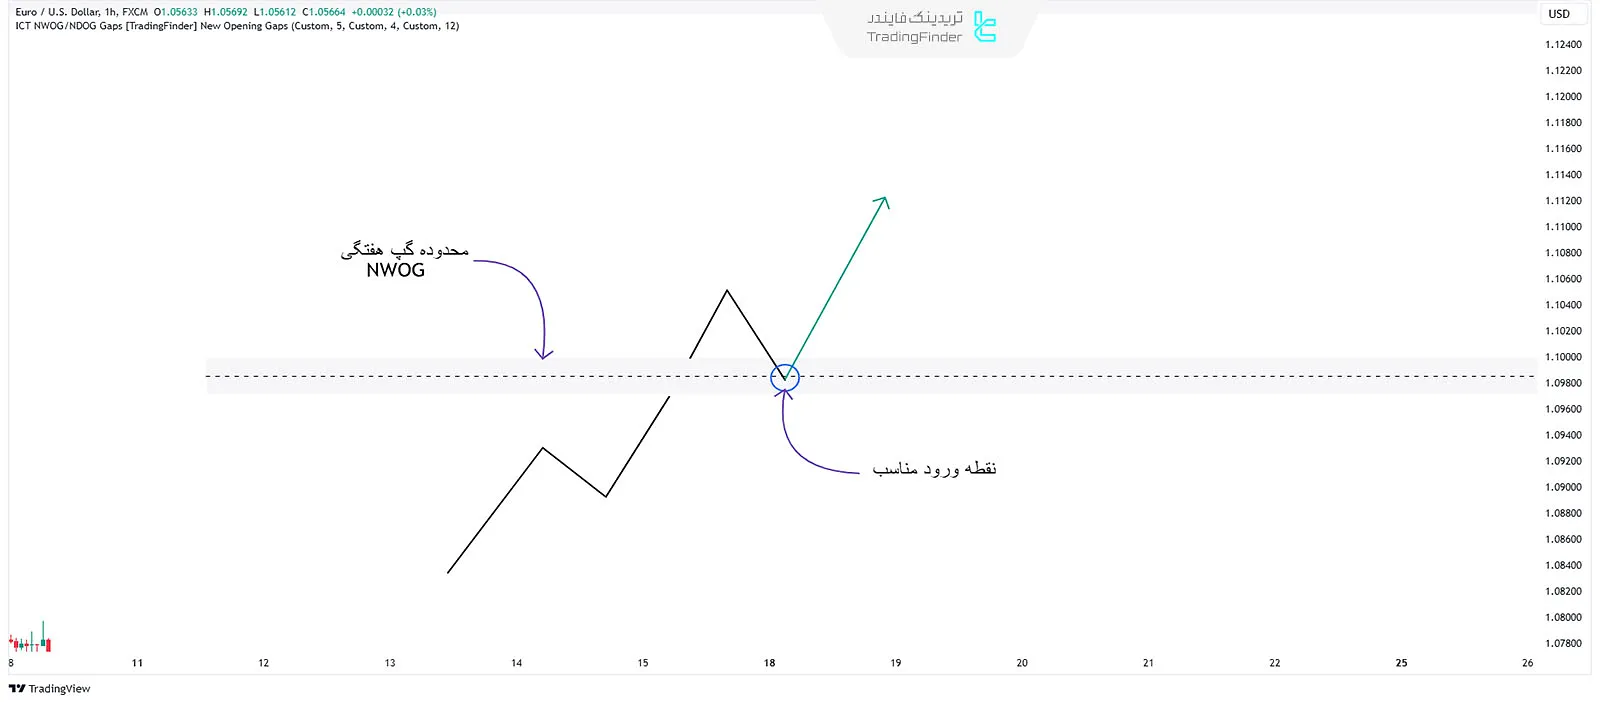This screenshot has height=702, width=1600.
Task: Click the TradingView logo icon
Action: (x=17, y=688)
